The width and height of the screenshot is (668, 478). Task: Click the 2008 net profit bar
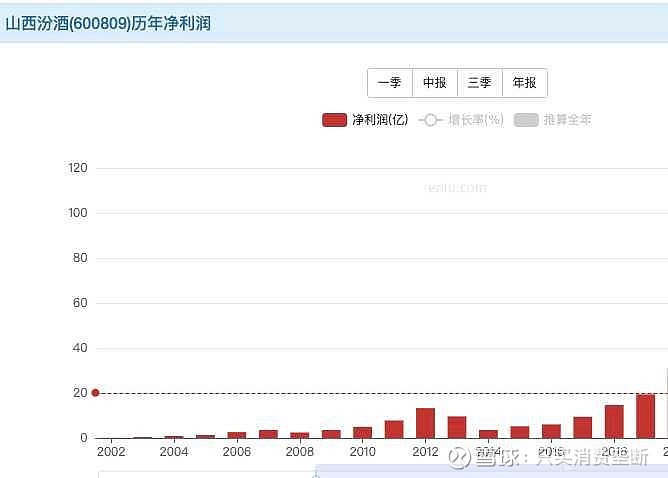point(299,435)
